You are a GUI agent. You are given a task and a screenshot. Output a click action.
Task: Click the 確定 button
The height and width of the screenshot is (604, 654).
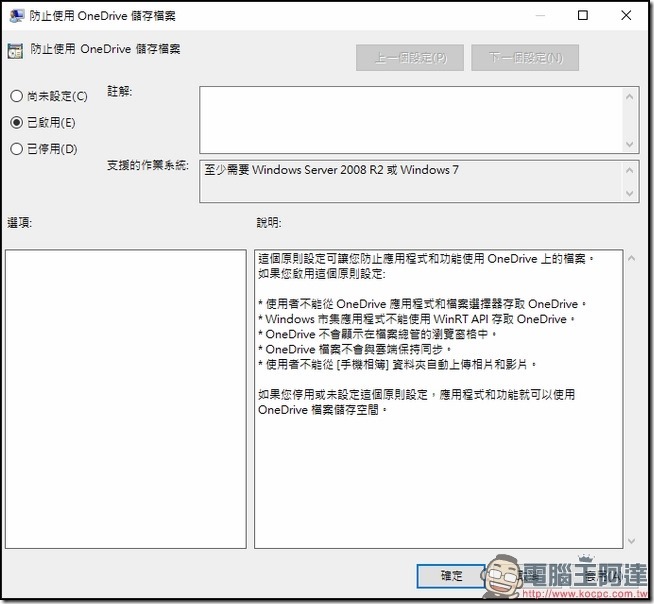[451, 576]
